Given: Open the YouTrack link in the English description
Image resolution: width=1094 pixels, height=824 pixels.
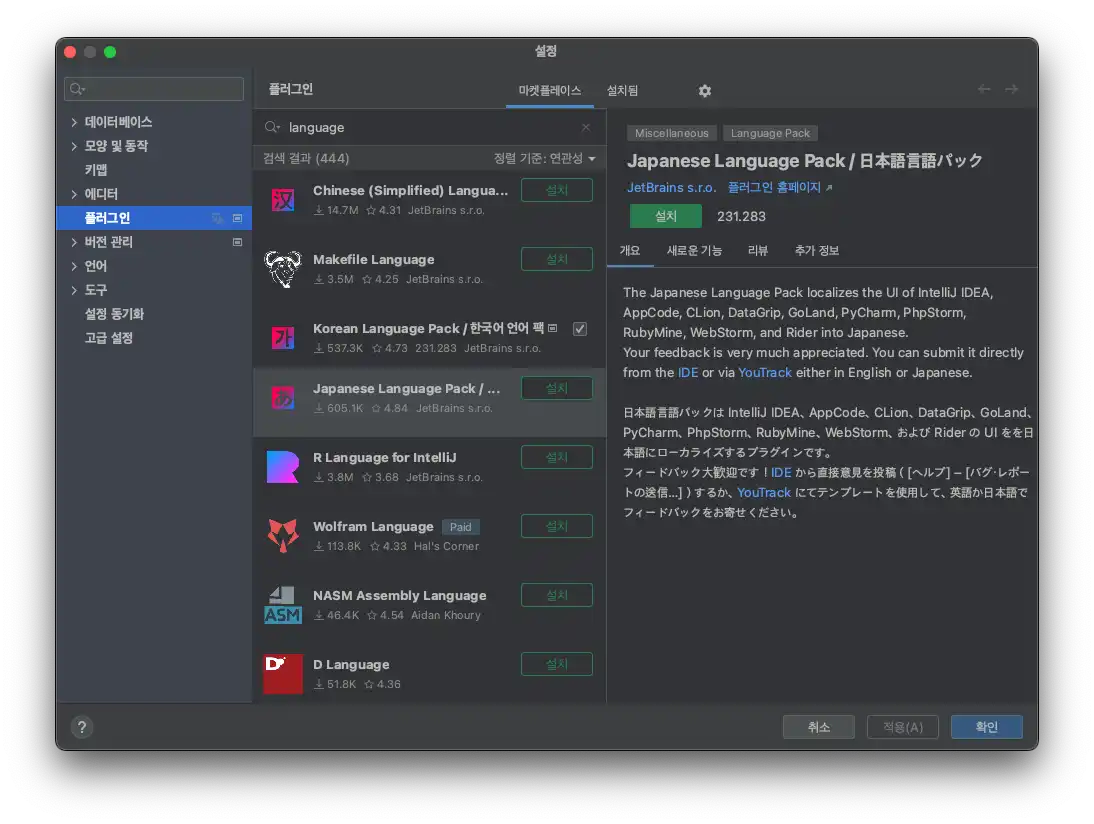Looking at the screenshot, I should pos(765,373).
